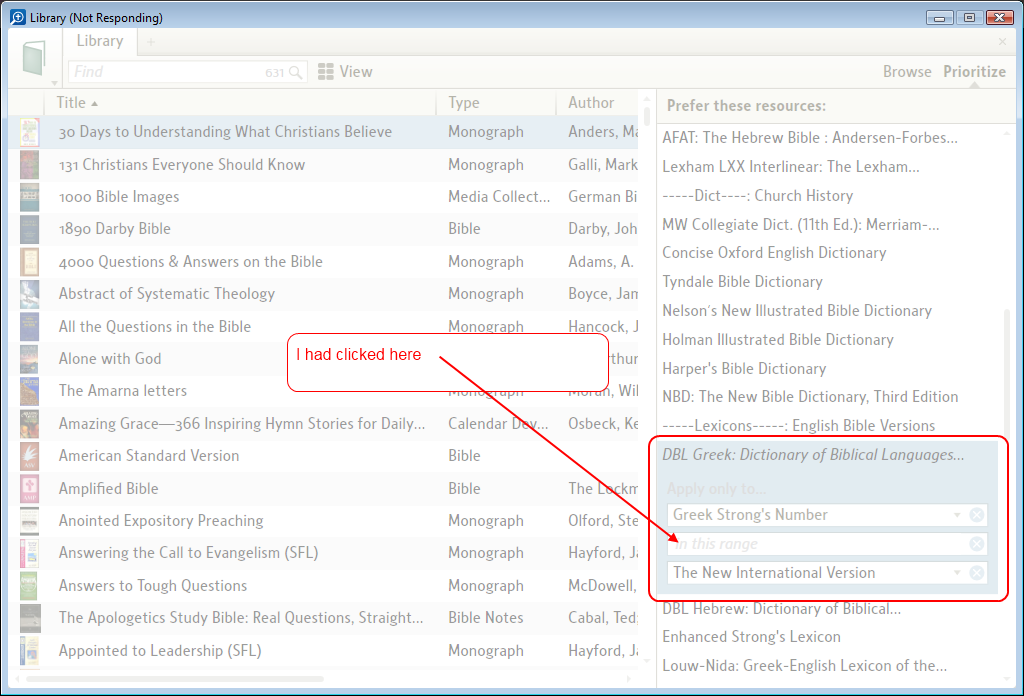Select Harper's Bible Dictionary entry

click(744, 369)
